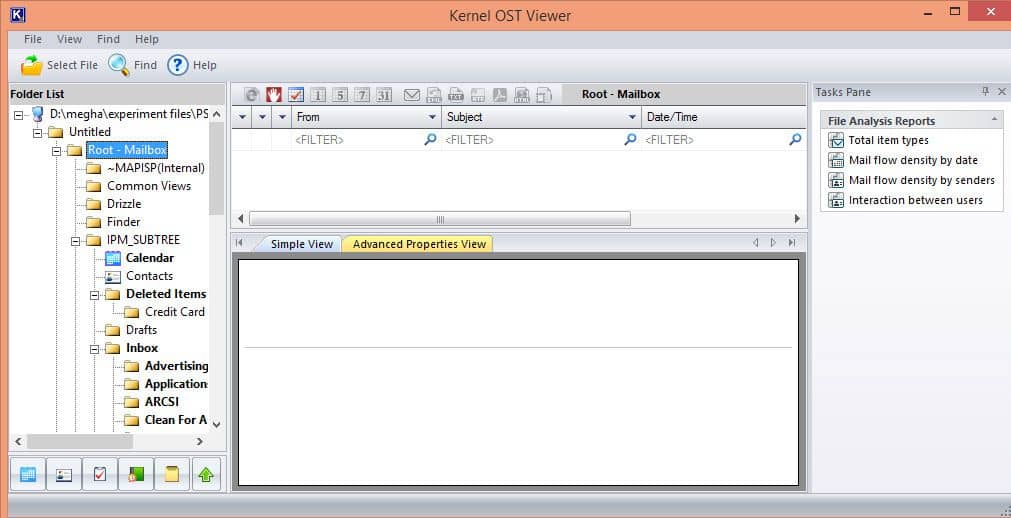Open the View menu
The height and width of the screenshot is (518, 1011).
pyautogui.click(x=69, y=39)
